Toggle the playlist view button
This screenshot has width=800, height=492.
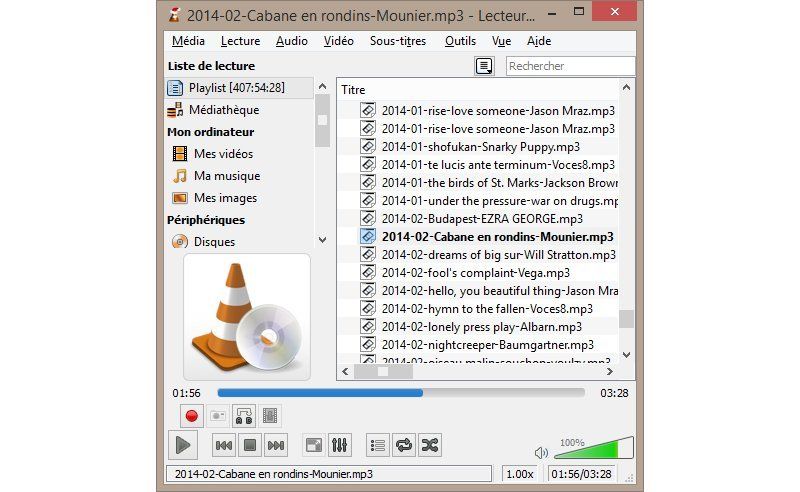377,445
